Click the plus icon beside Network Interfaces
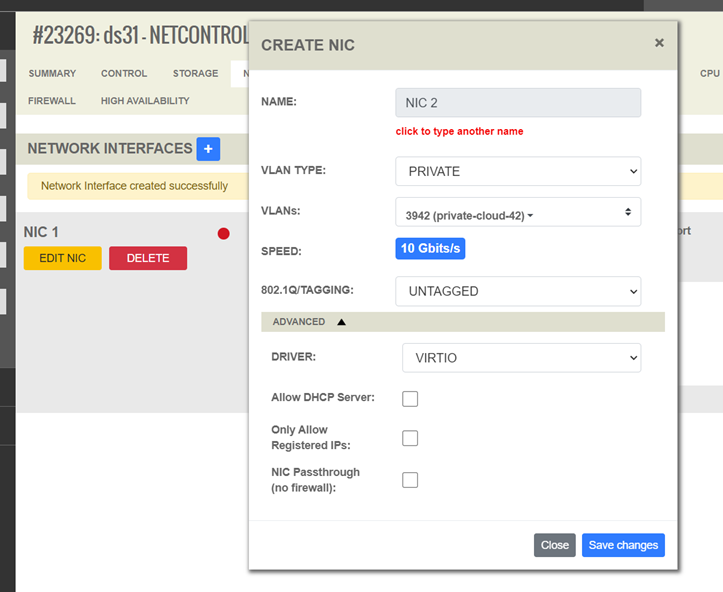This screenshot has height=592, width=723. tap(208, 149)
